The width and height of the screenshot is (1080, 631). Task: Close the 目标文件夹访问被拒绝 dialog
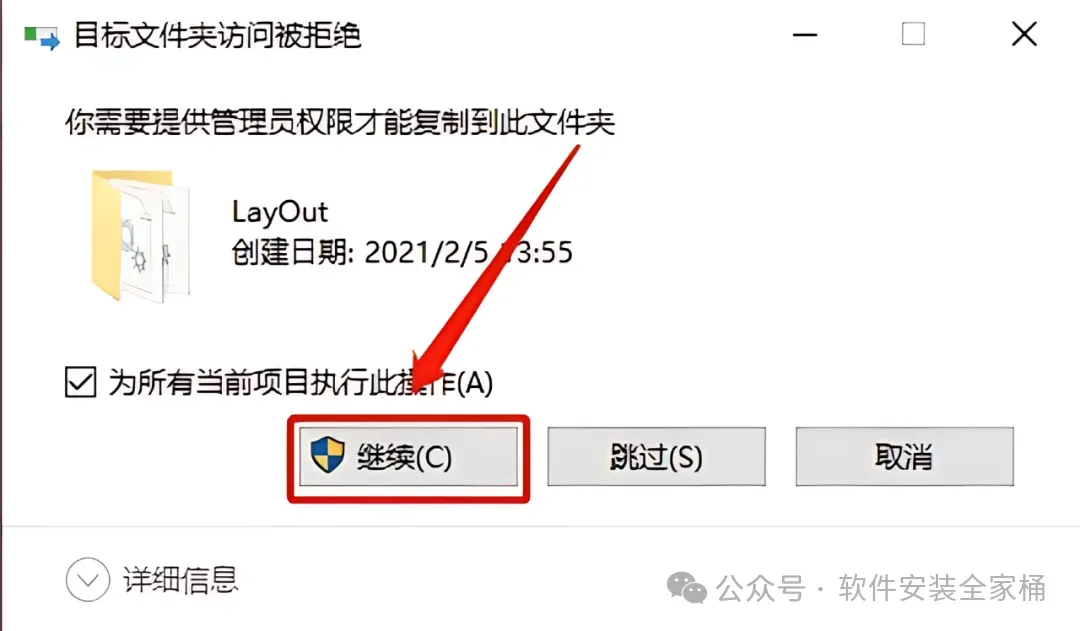(x=1024, y=33)
